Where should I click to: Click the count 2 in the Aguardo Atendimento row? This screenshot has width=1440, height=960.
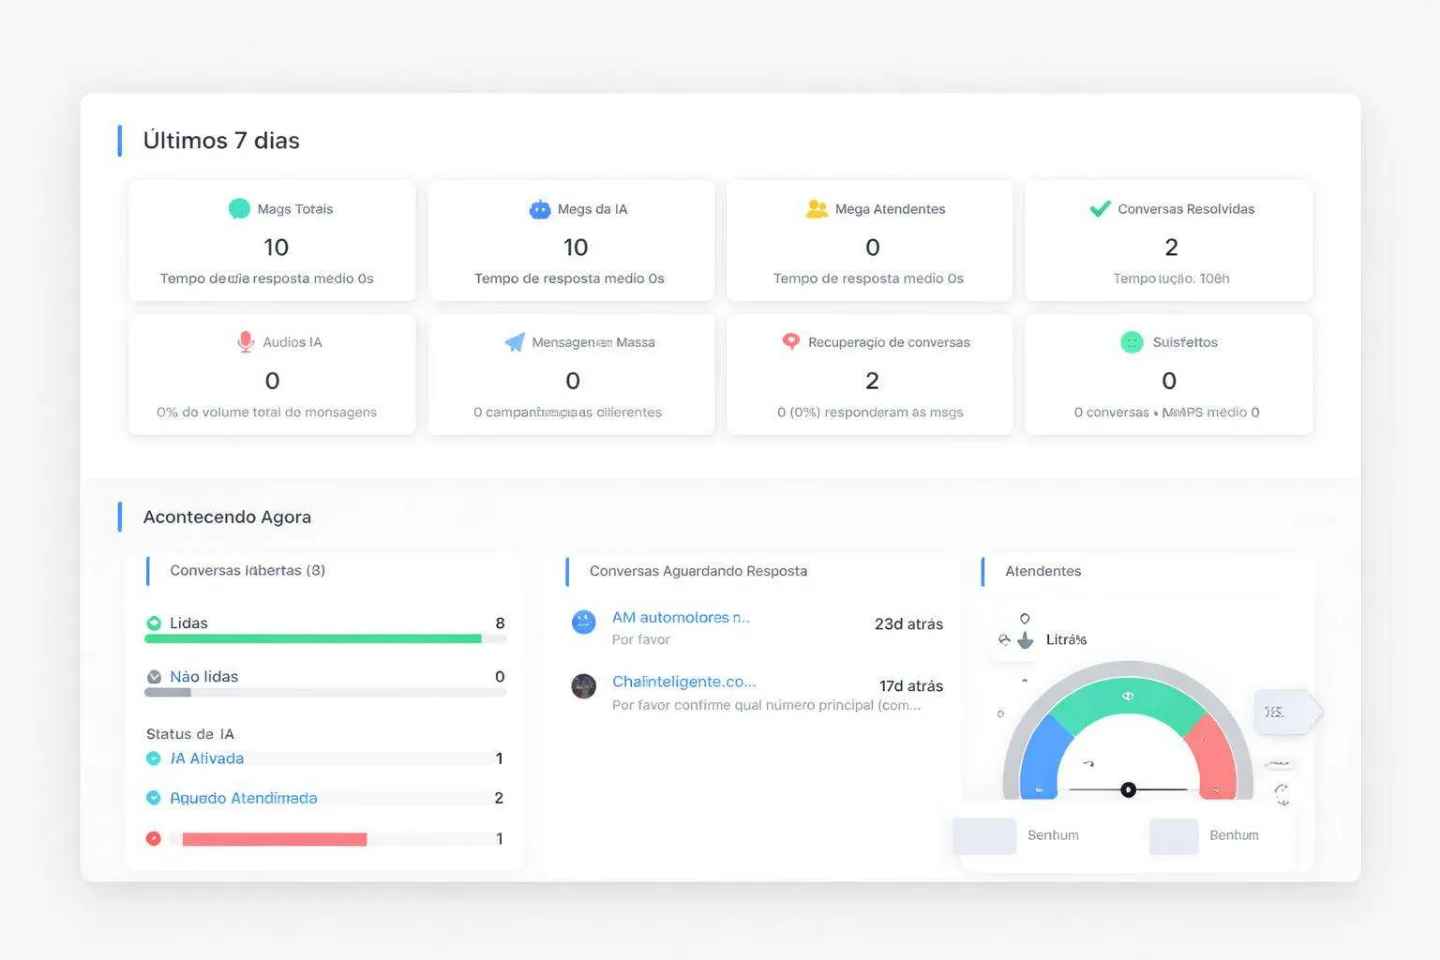499,798
